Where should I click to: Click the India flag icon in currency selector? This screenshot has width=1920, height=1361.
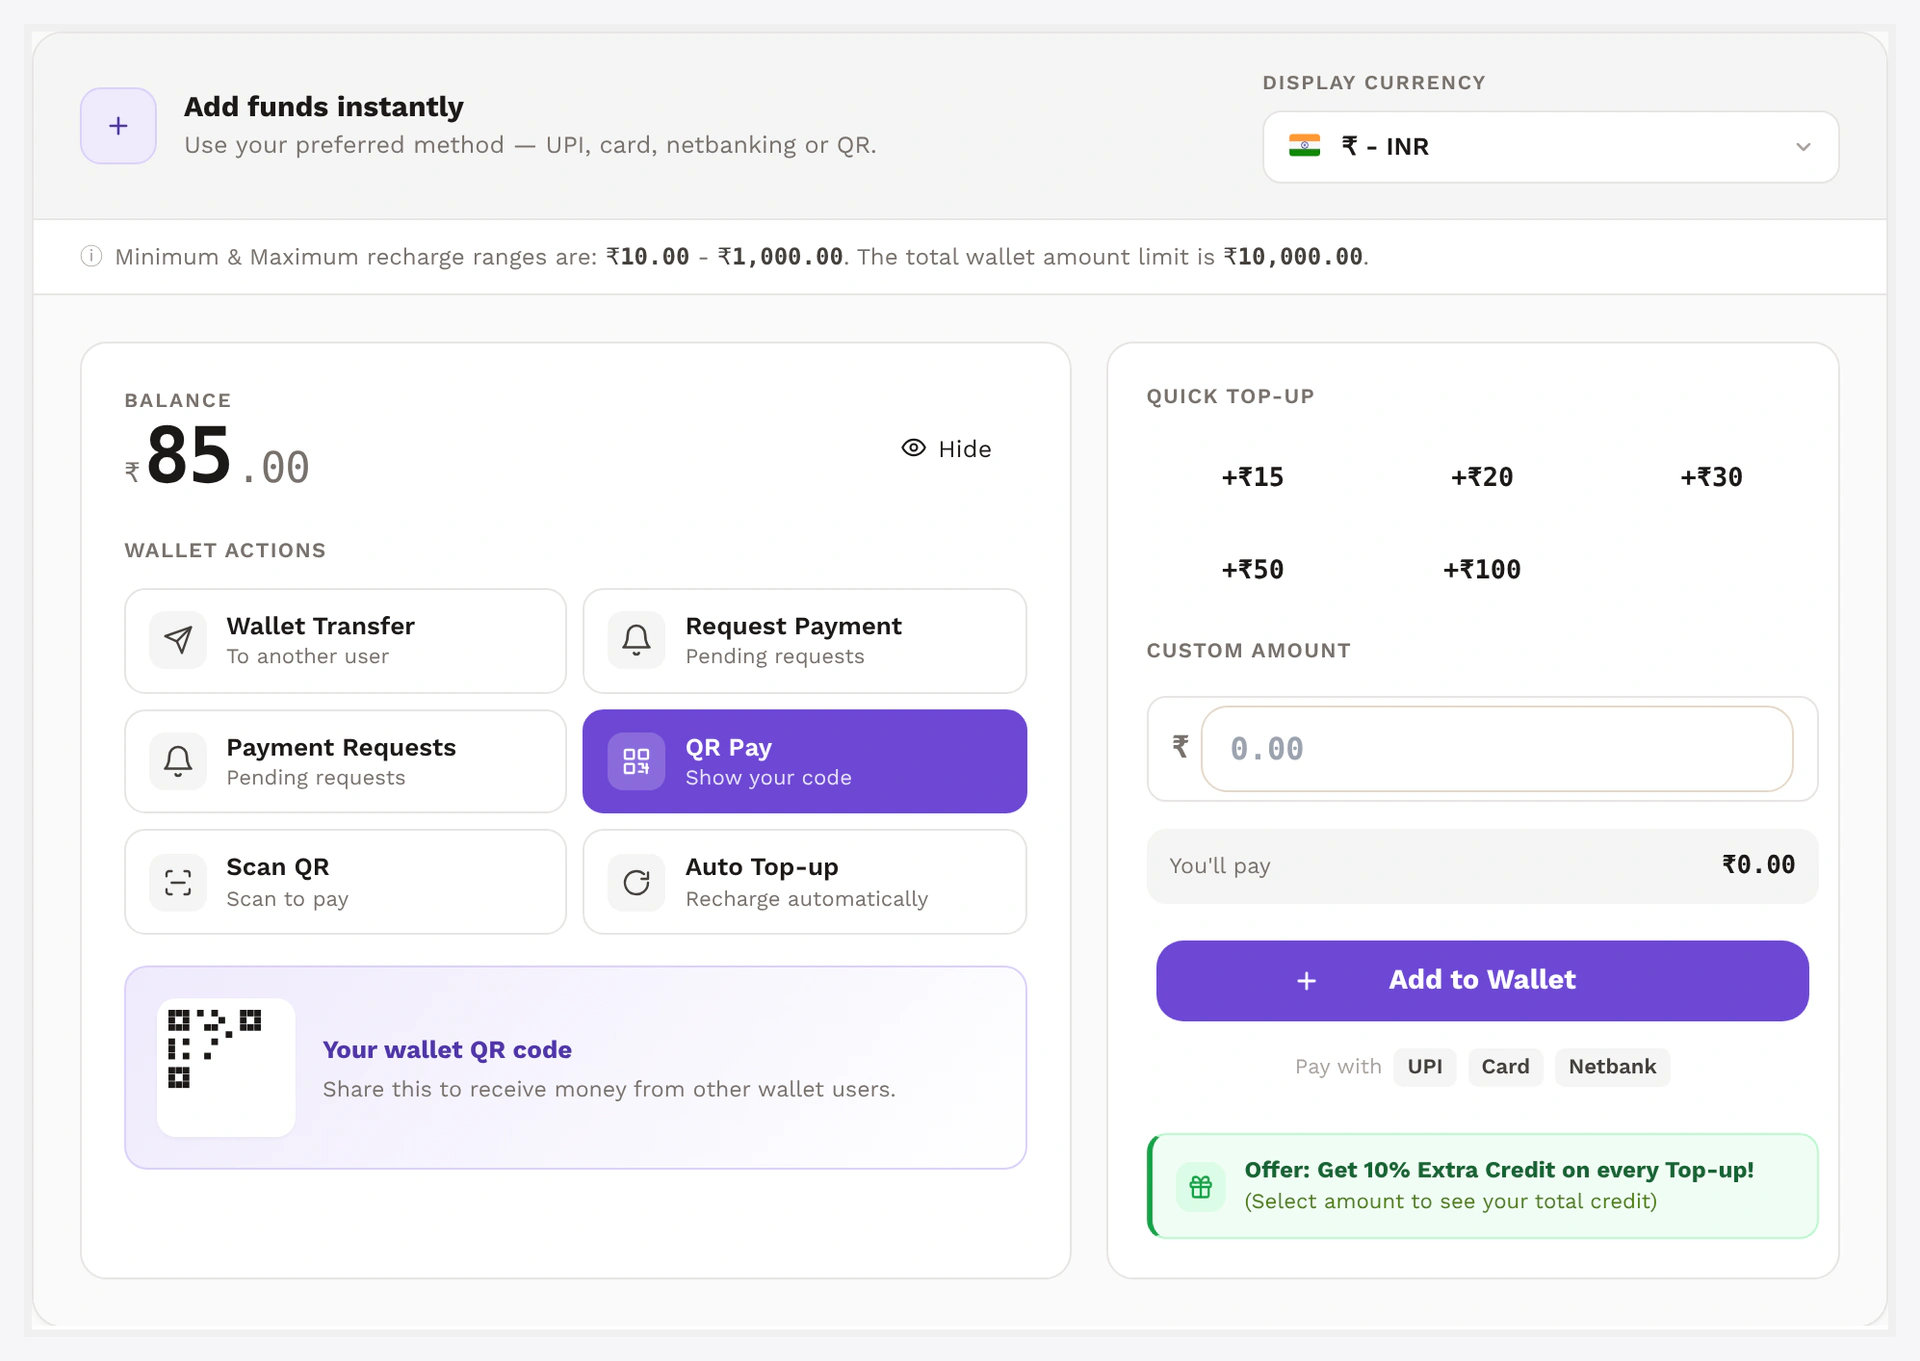pyautogui.click(x=1304, y=146)
